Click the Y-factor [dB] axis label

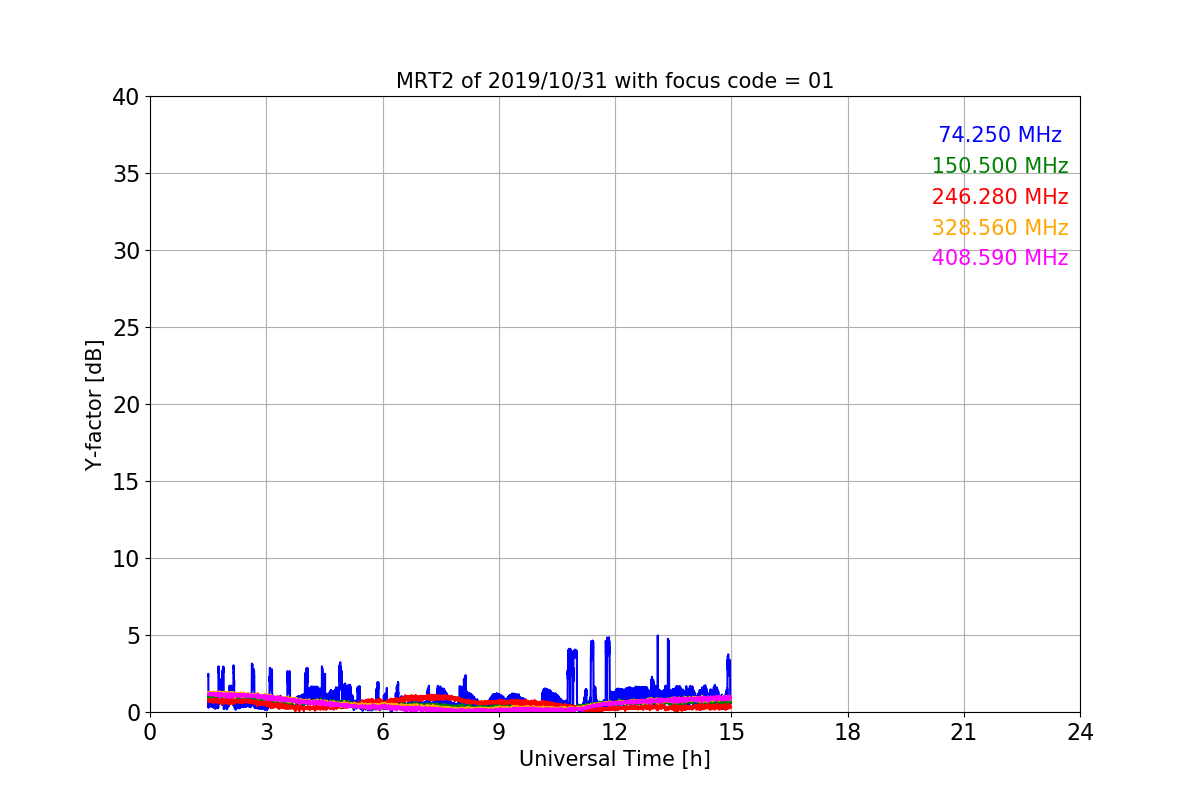pyautogui.click(x=94, y=404)
